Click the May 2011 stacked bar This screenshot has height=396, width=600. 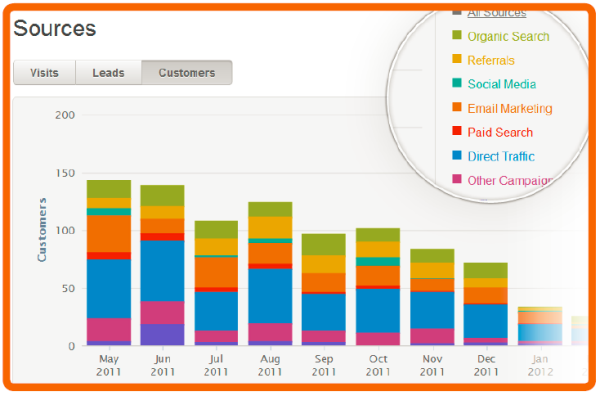coord(109,263)
